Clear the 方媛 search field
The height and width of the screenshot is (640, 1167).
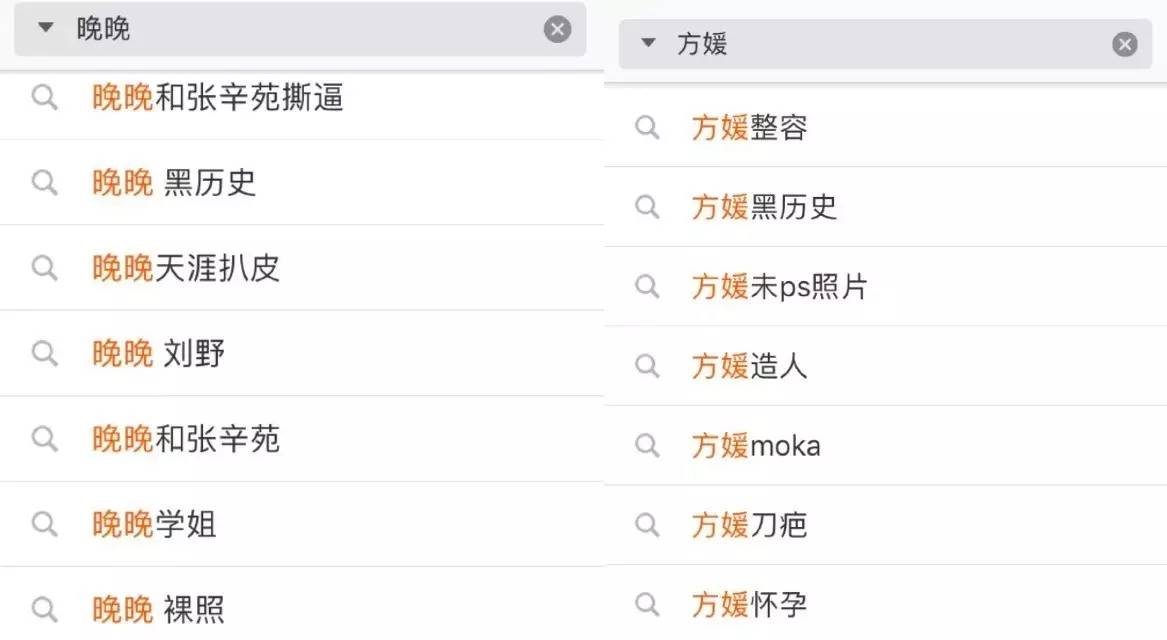pyautogui.click(x=1125, y=44)
